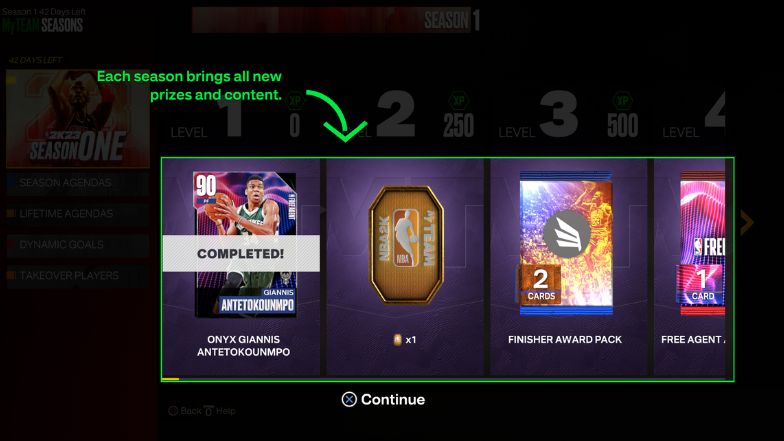784x441 pixels.
Task: Select the Takeover Players menu item
Action: point(78,276)
